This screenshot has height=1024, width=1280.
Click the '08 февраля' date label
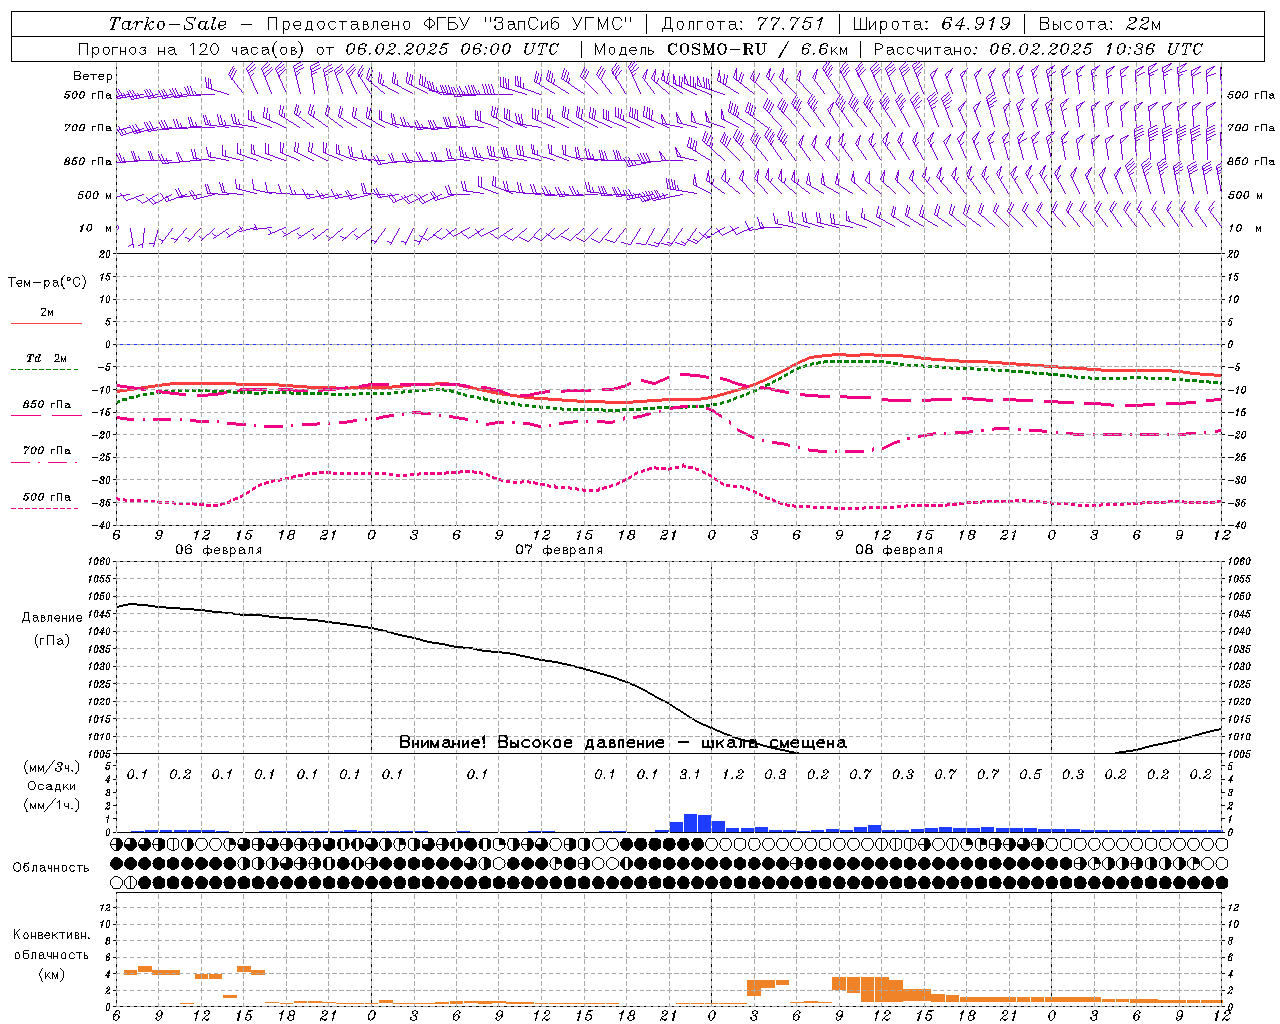click(899, 550)
